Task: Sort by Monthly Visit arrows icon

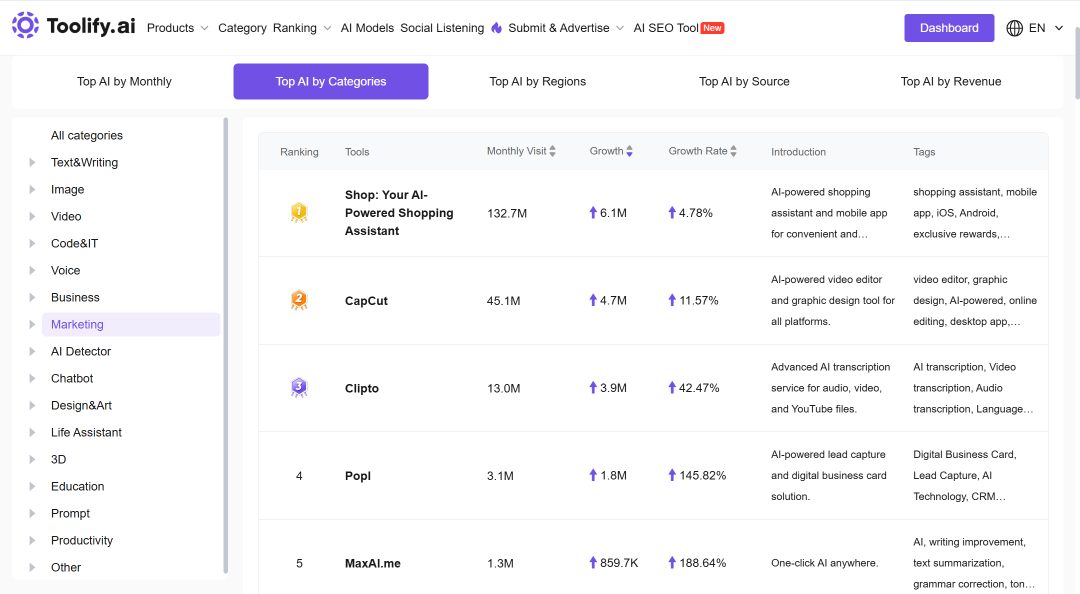Action: click(552, 151)
